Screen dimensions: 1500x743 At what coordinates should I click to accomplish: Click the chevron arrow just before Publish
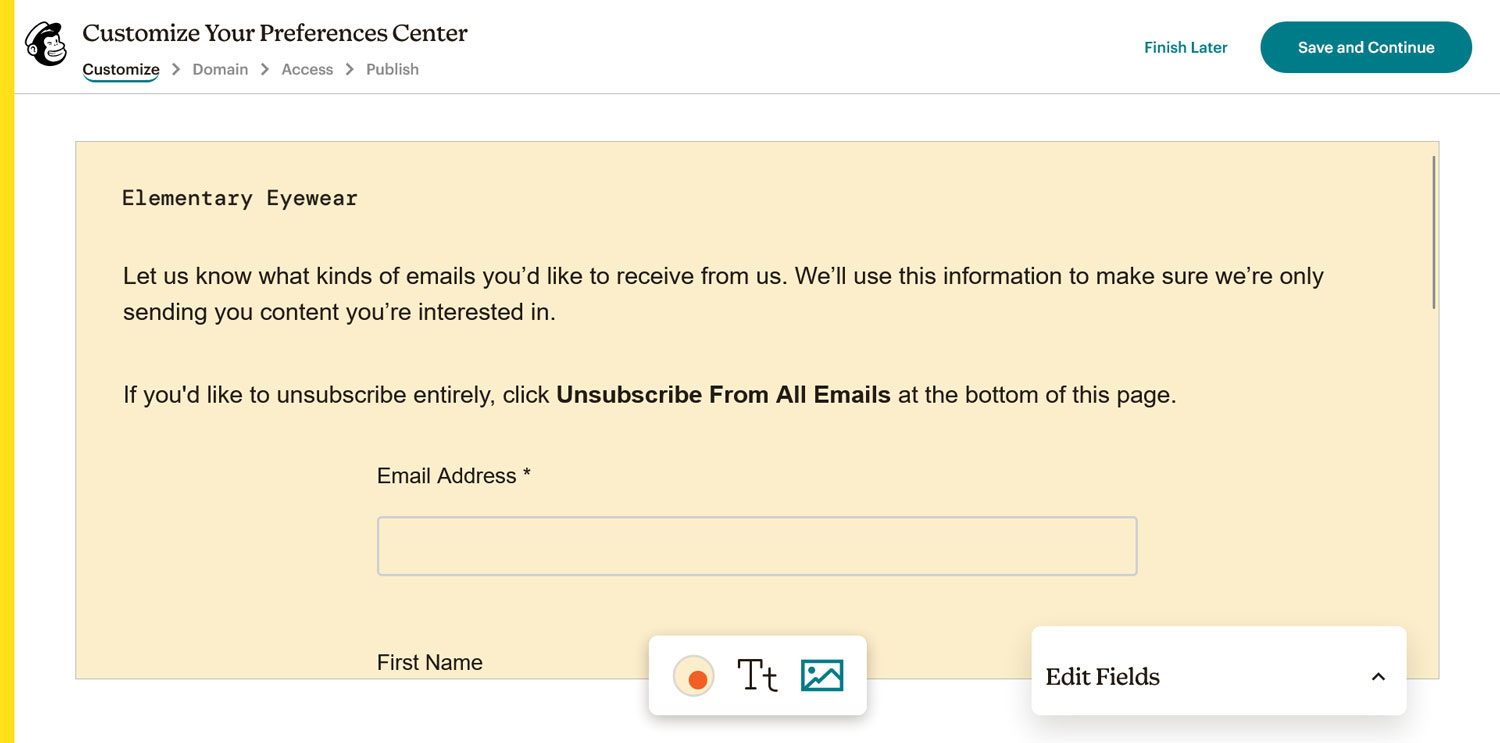point(350,69)
